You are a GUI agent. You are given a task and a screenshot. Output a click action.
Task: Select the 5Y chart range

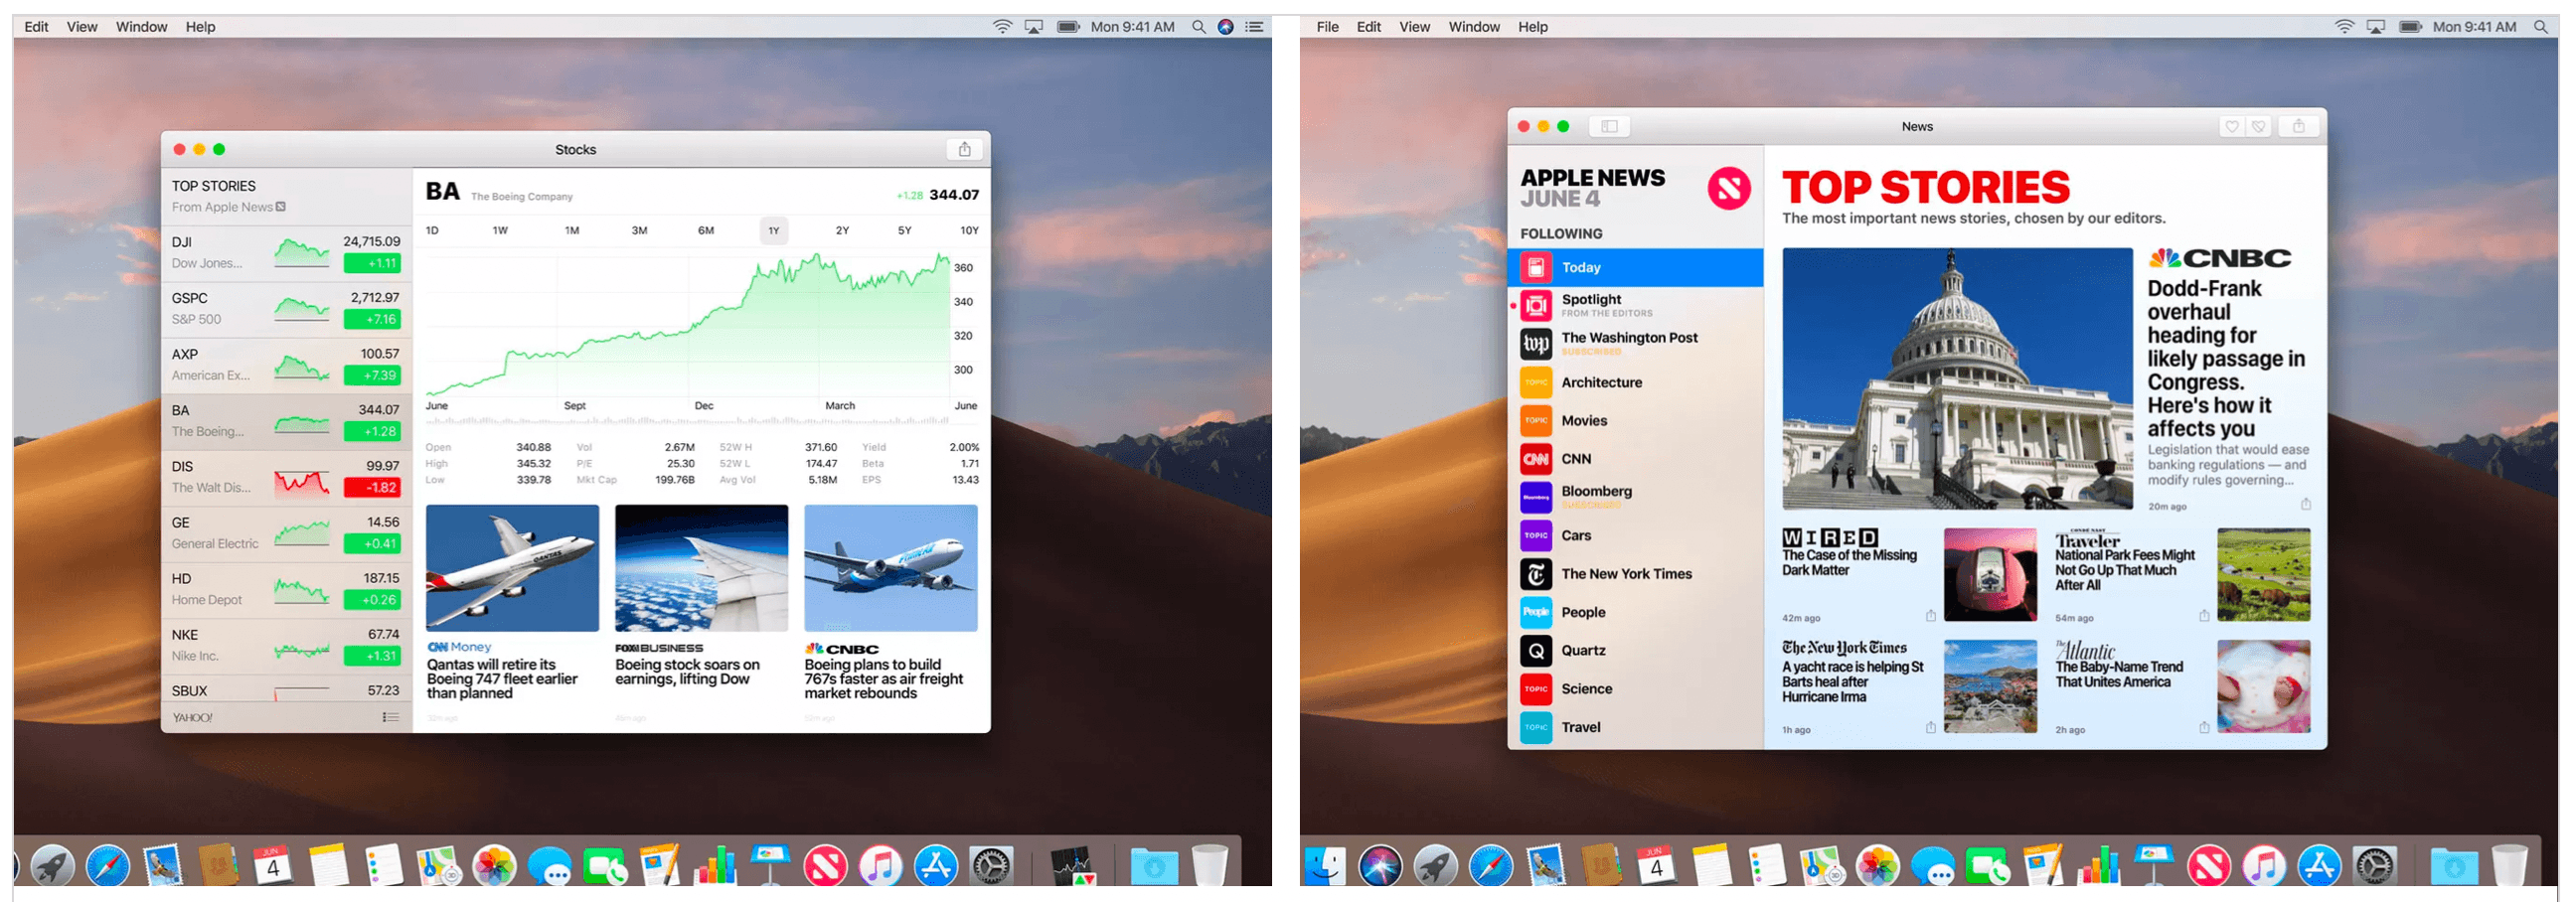905,231
